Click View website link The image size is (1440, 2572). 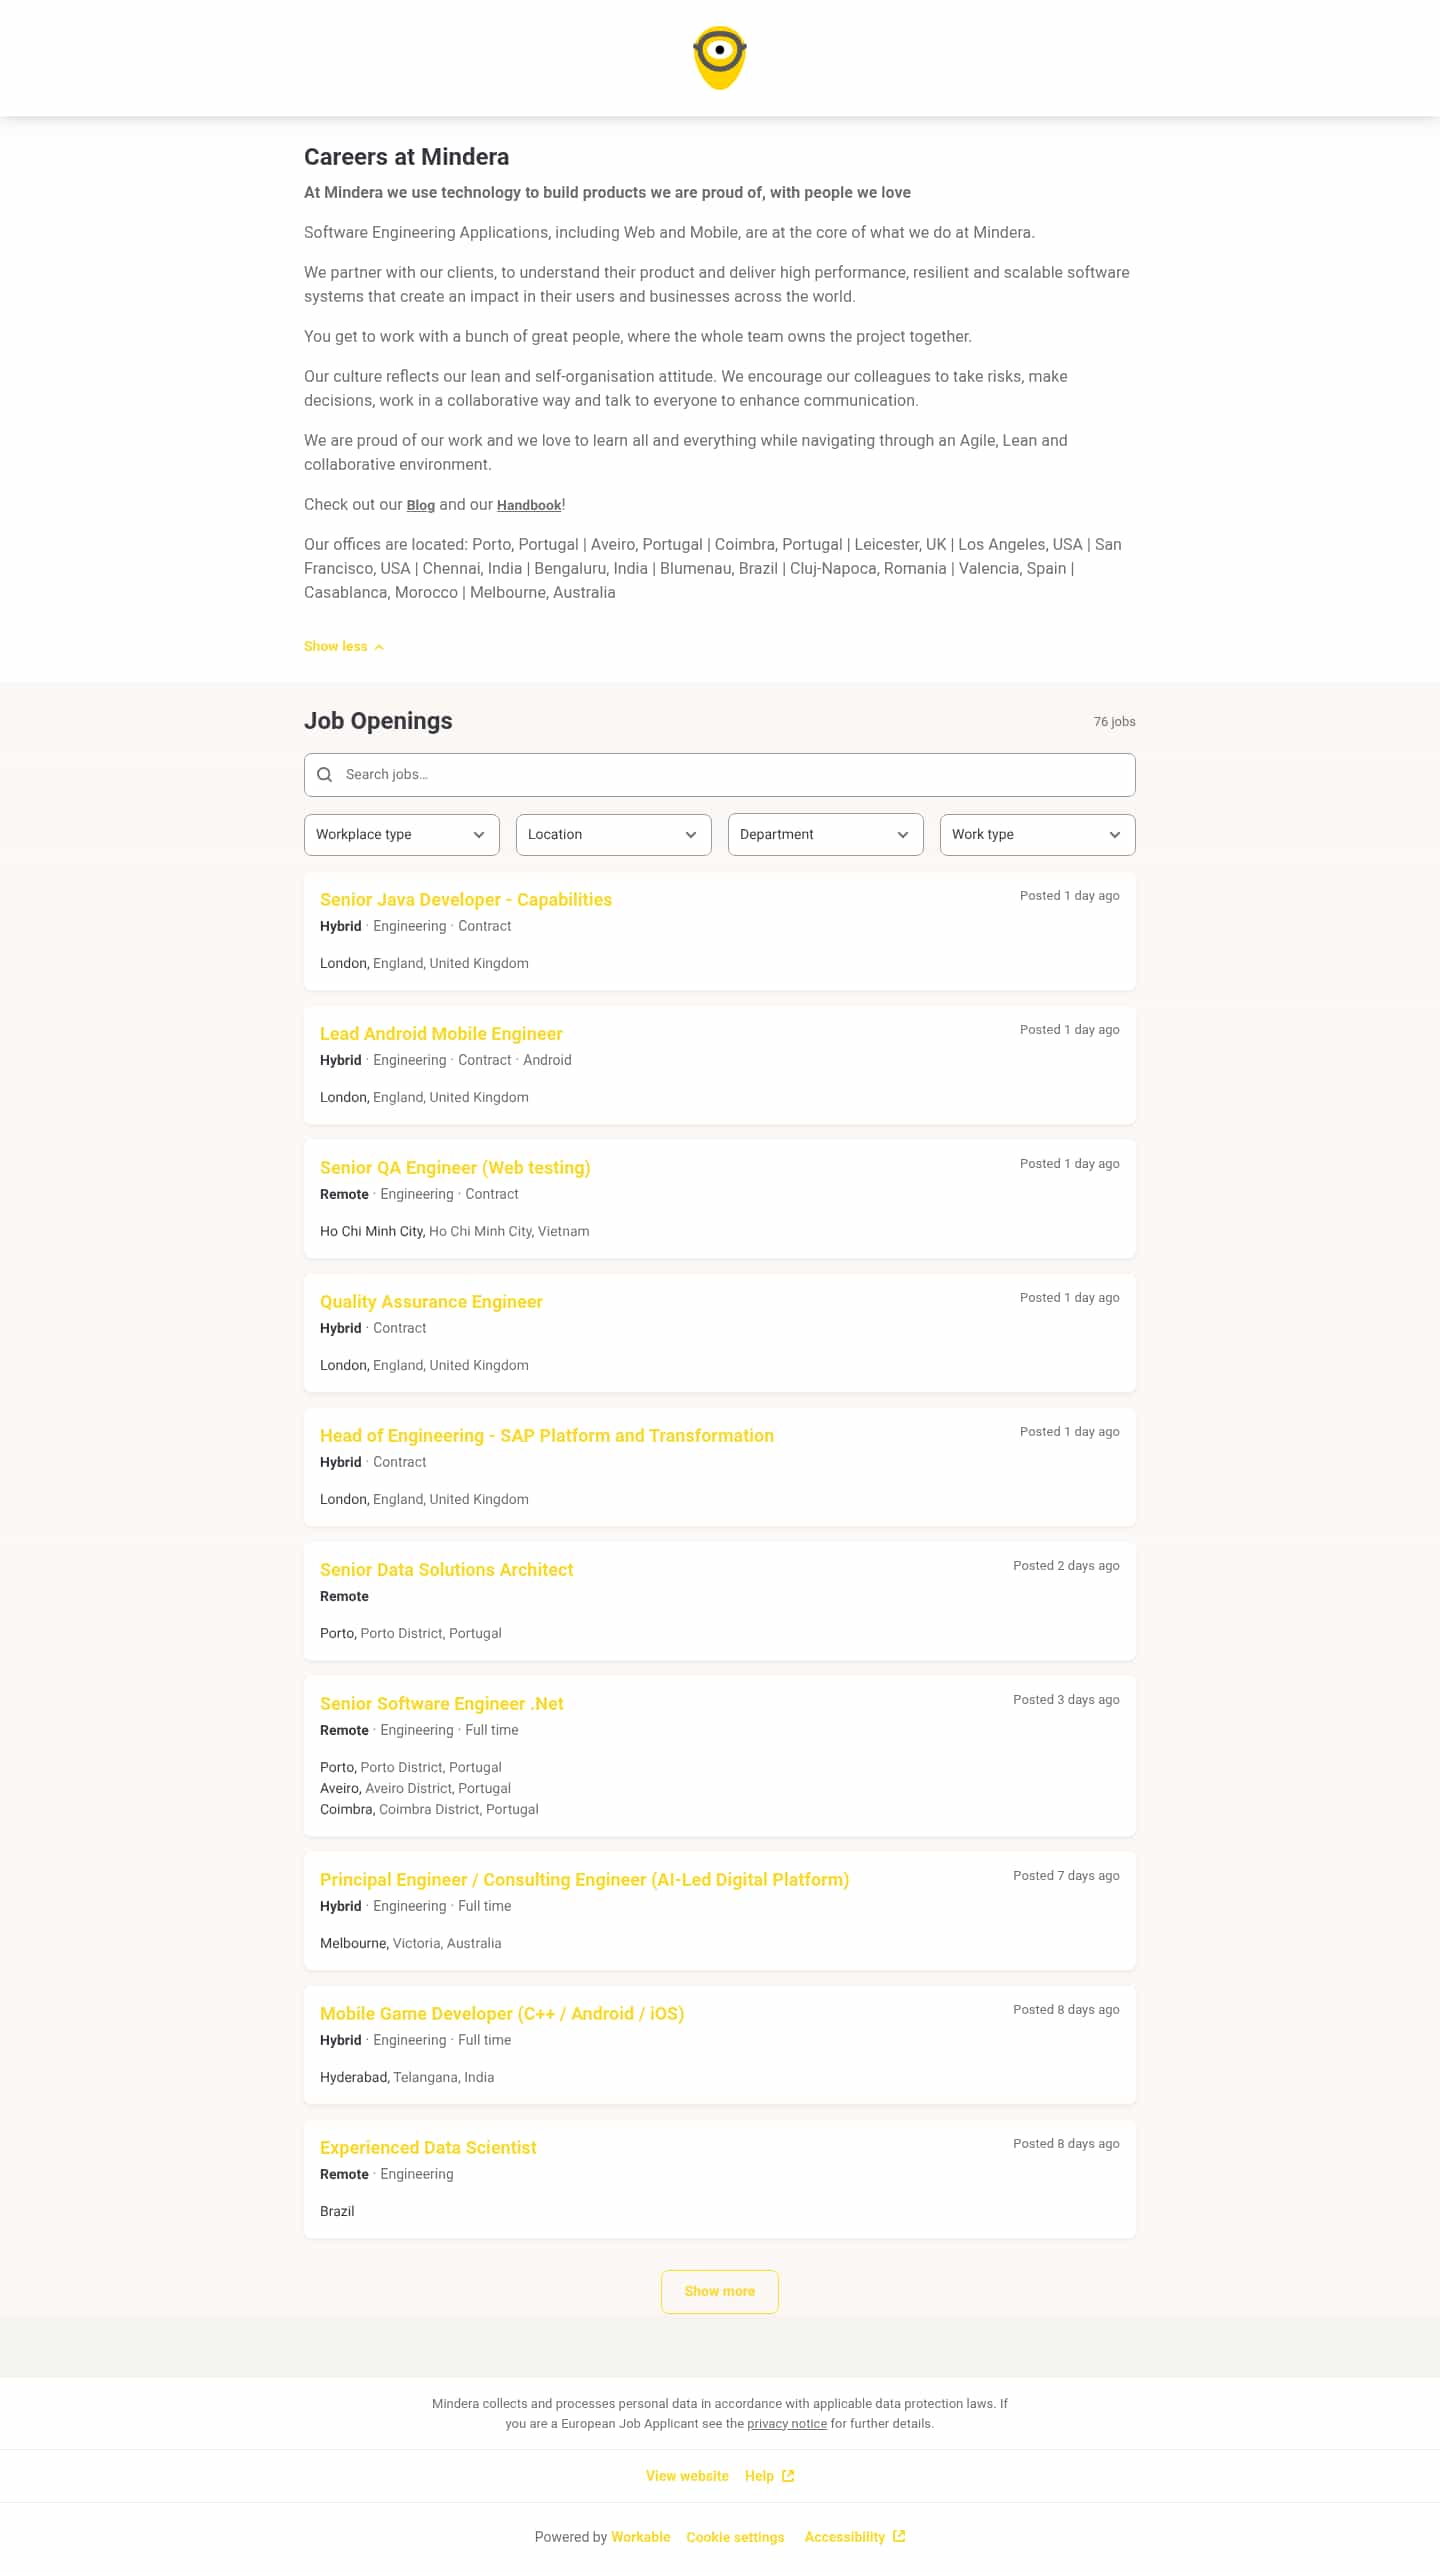[x=687, y=2476]
